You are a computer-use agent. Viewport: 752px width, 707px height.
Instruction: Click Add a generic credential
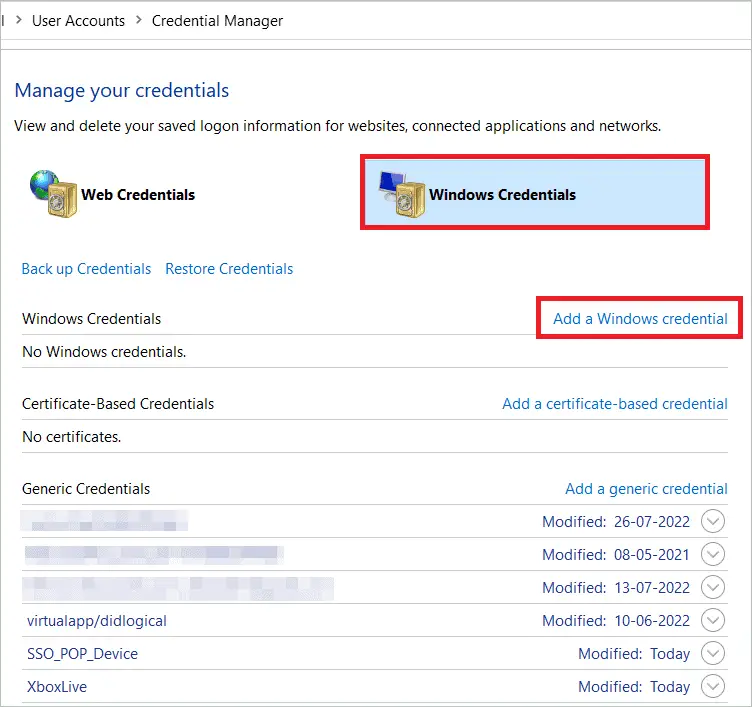(646, 489)
